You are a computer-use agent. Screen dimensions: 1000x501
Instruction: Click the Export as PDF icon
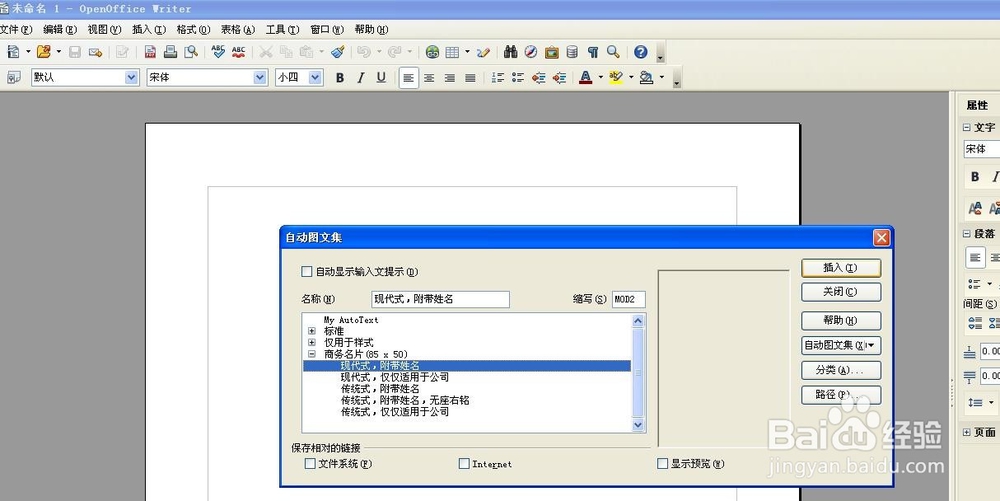[150, 52]
